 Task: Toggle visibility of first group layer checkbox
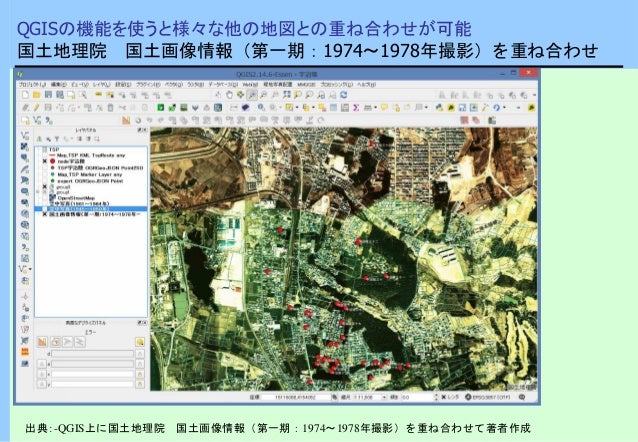[45, 187]
